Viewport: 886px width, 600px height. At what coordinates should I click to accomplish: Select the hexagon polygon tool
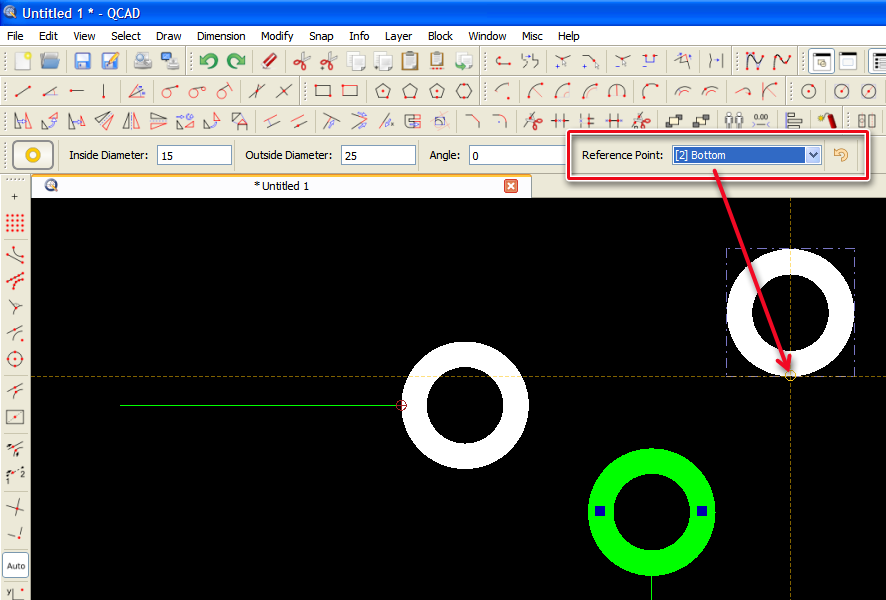pyautogui.click(x=464, y=91)
